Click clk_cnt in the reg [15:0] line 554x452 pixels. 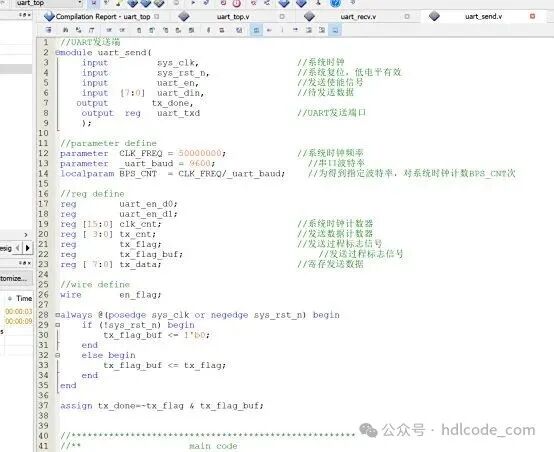[138, 224]
